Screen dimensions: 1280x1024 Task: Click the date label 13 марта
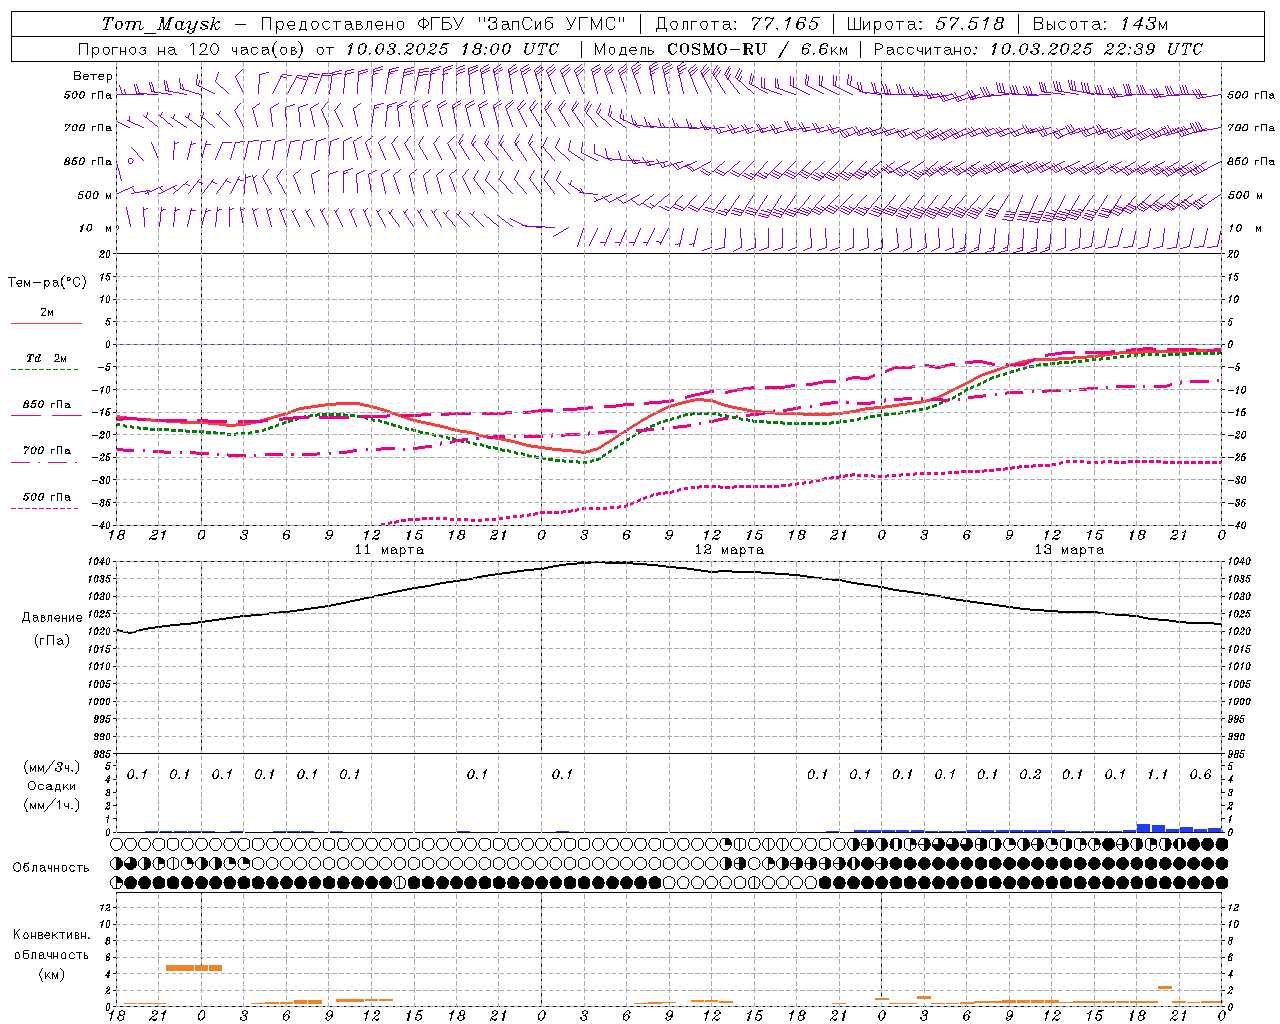click(1069, 550)
